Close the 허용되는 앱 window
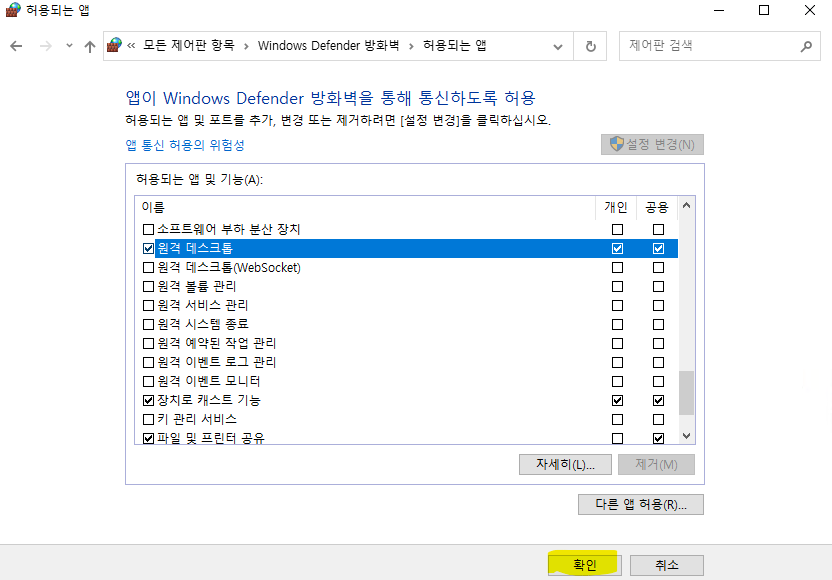The image size is (832, 580). (810, 10)
